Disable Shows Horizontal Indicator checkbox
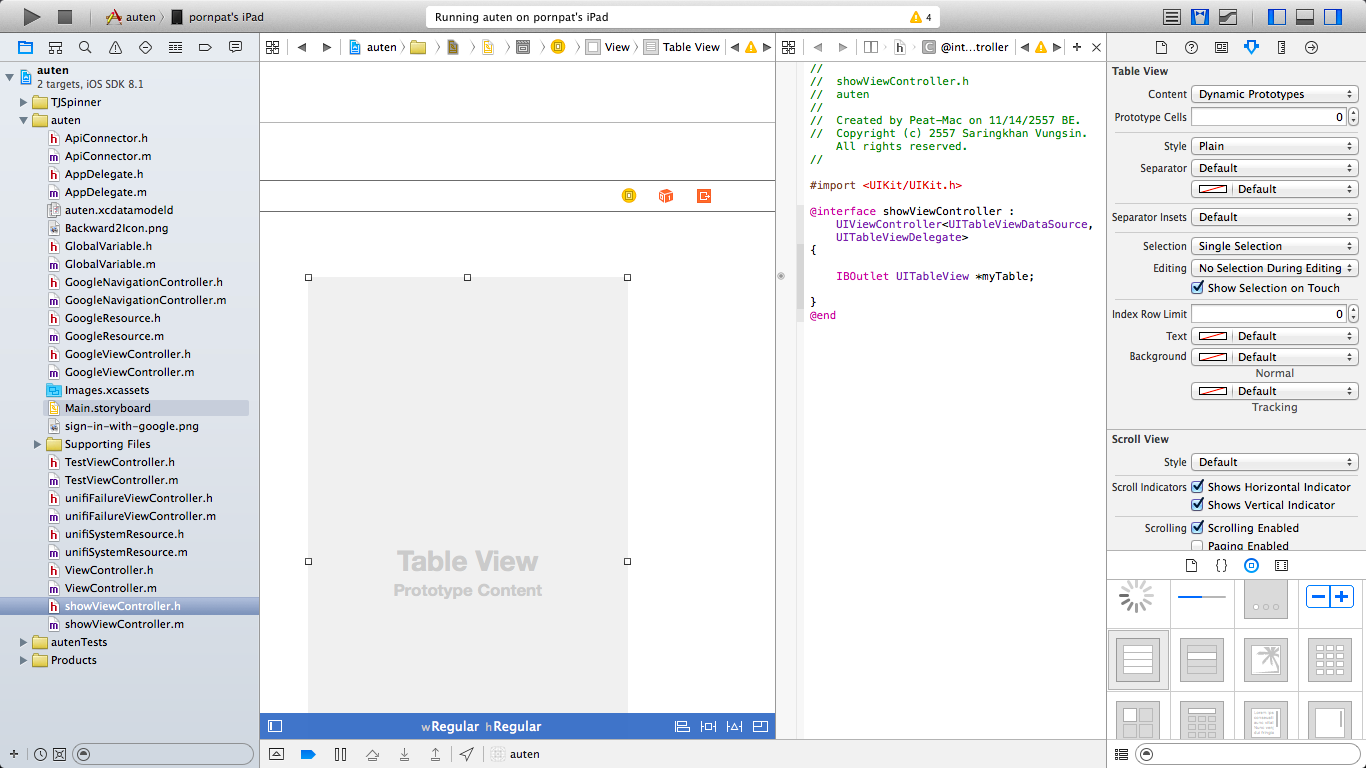Screen dimensions: 1366x768 (1198, 487)
